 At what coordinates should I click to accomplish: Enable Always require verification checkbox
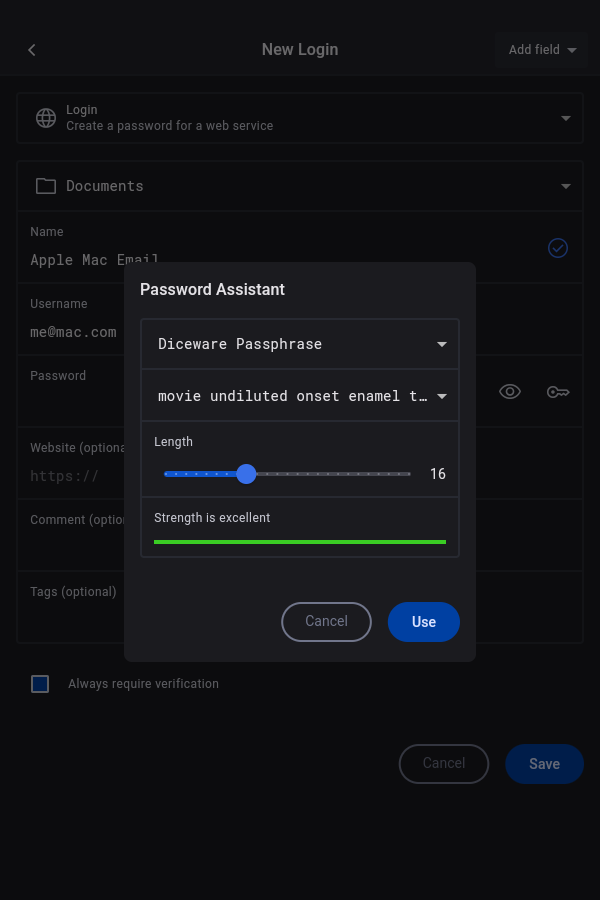click(x=40, y=684)
